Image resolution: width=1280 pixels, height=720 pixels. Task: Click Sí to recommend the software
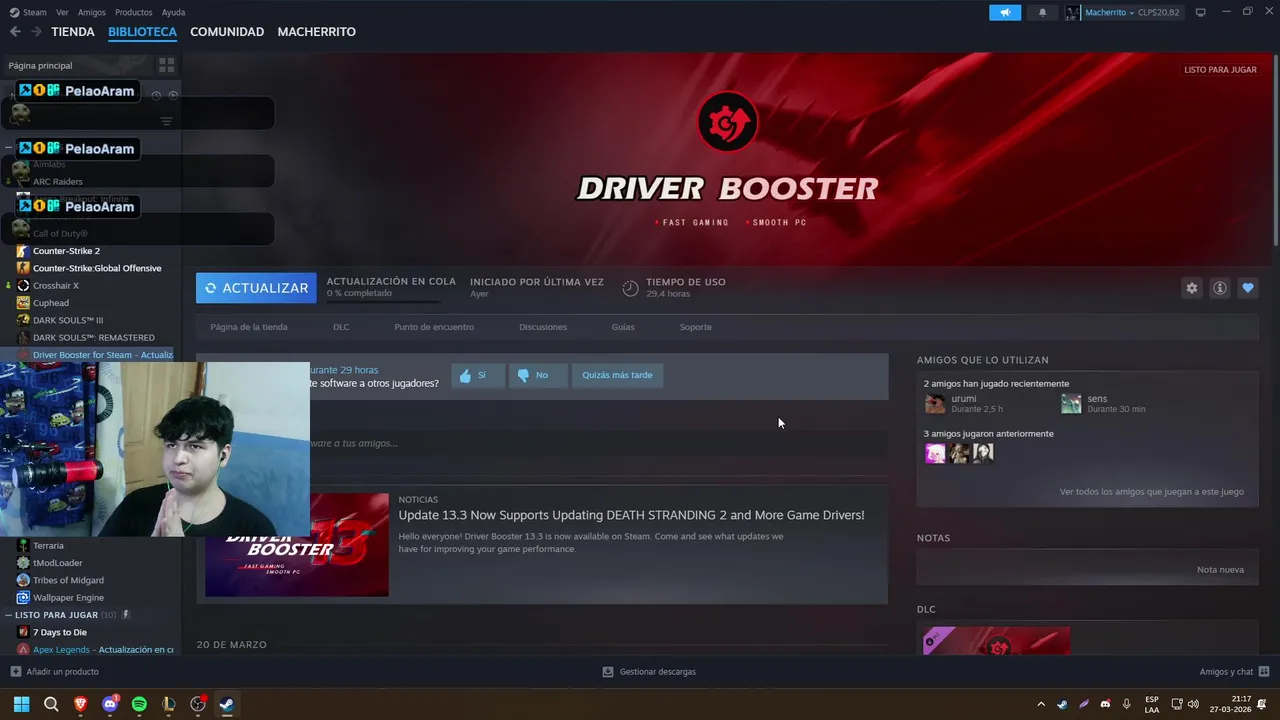tap(477, 375)
